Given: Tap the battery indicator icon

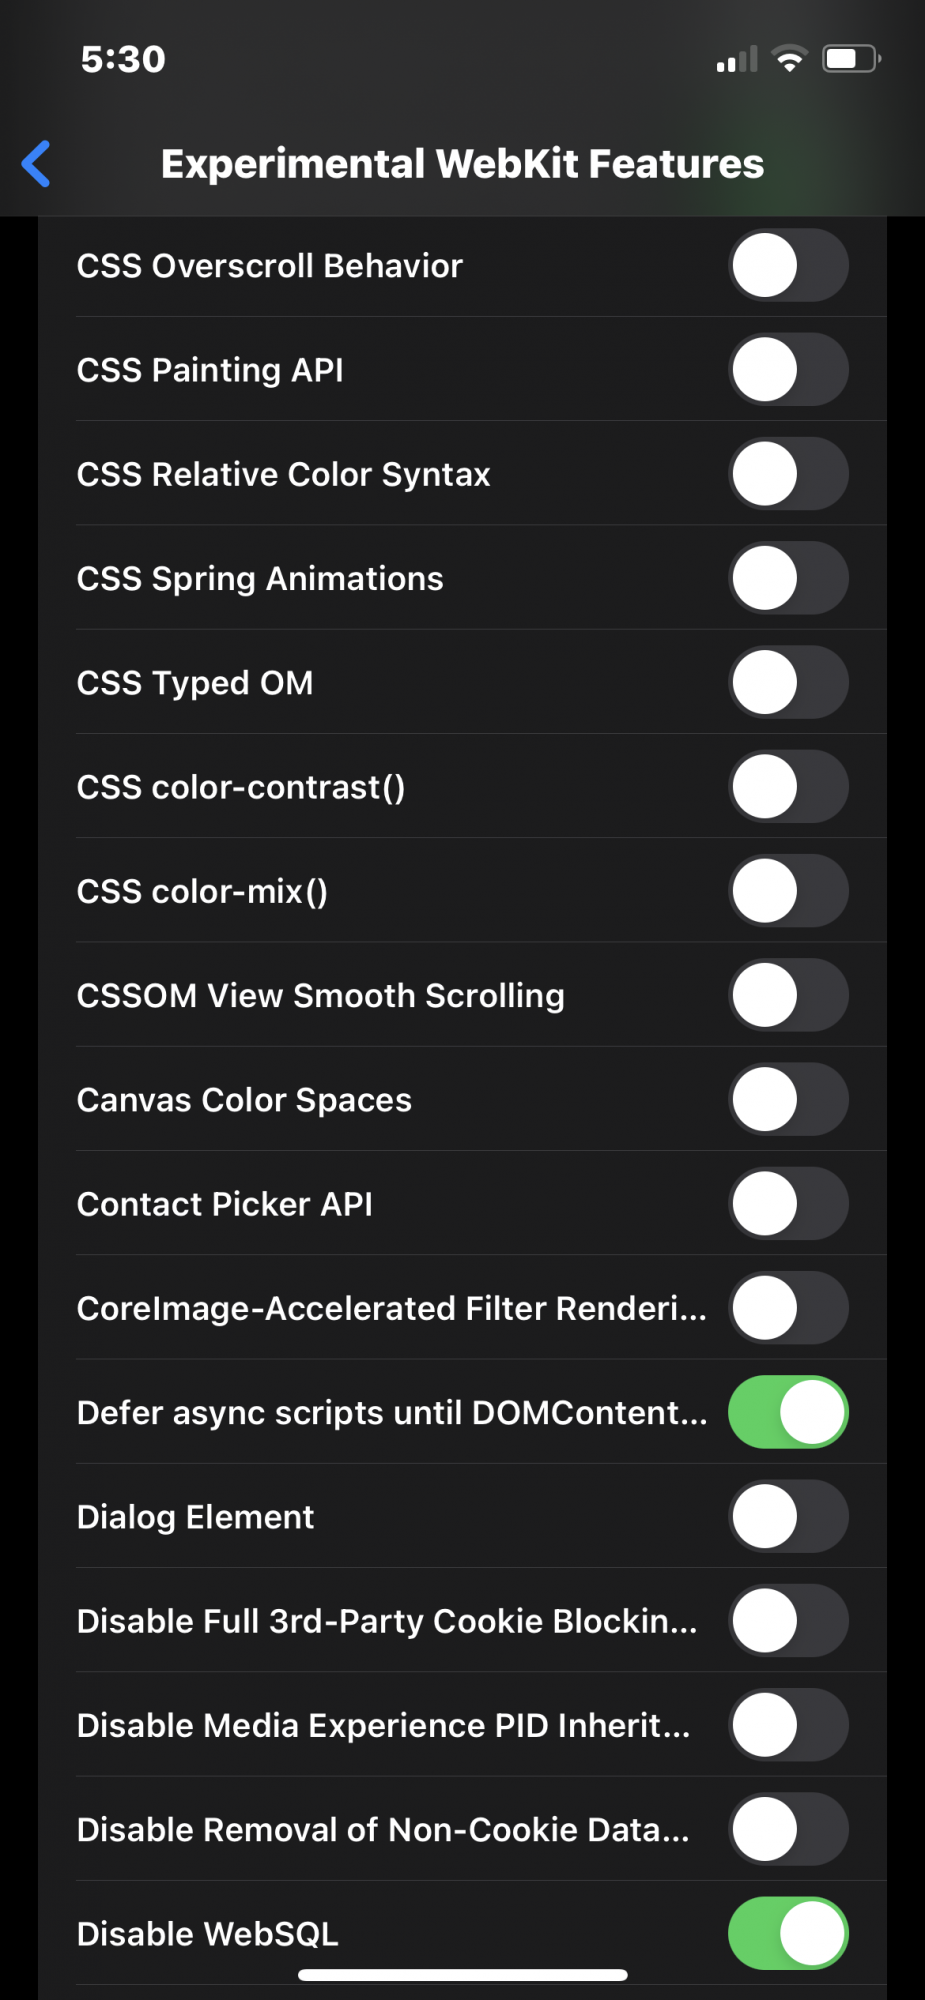Looking at the screenshot, I should pos(851,59).
